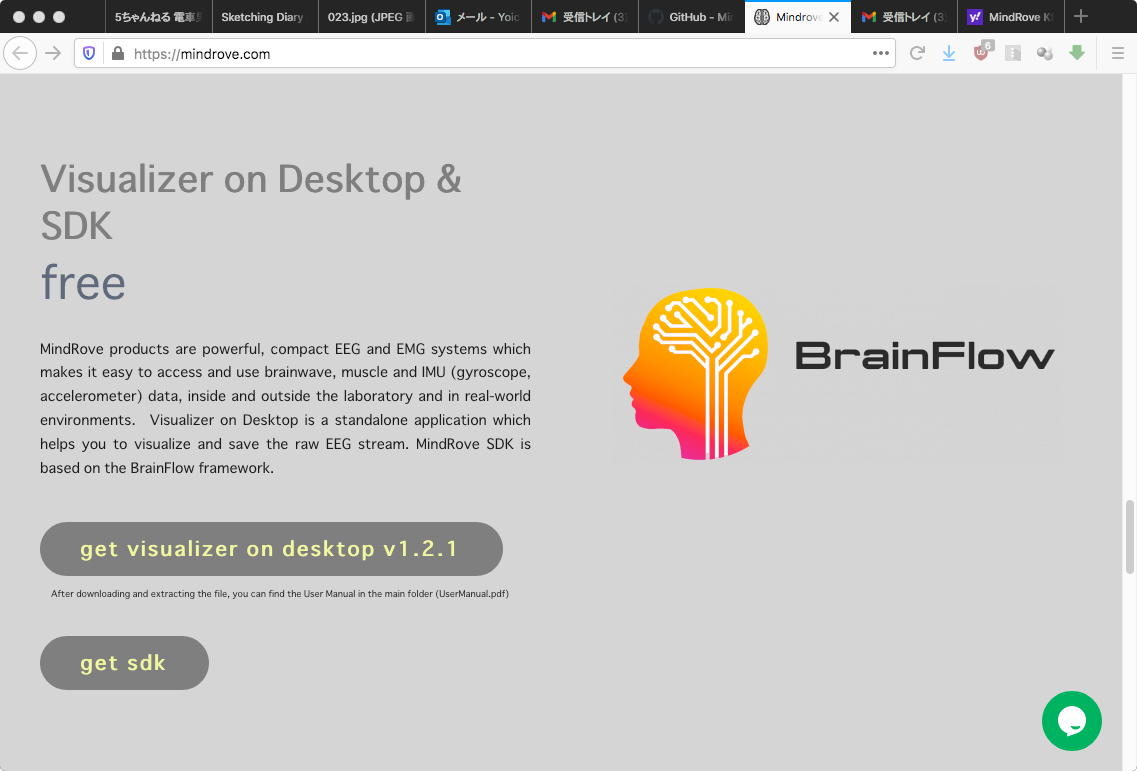The height and width of the screenshot is (771, 1137).
Task: Click the large 'free' price text
Action: [83, 282]
